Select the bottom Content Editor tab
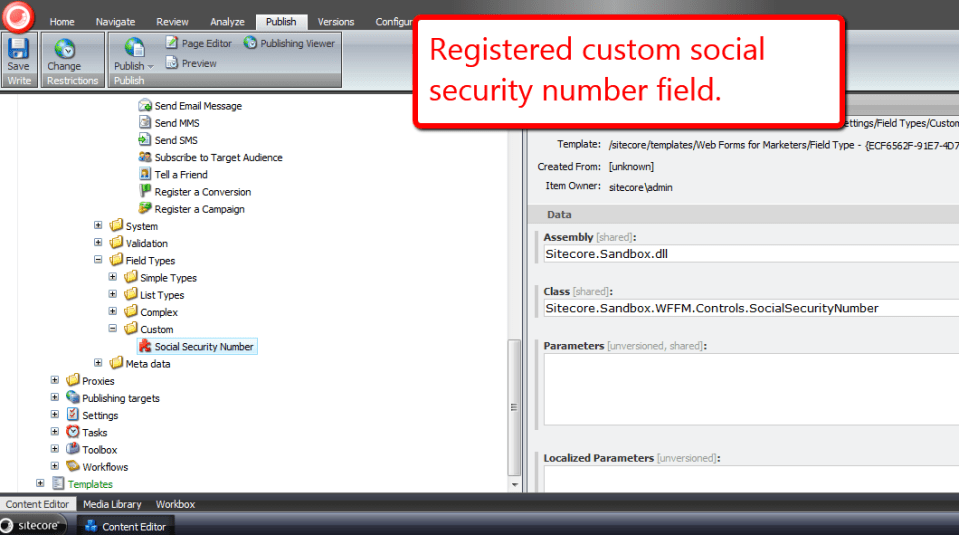This screenshot has height=535, width=959. click(37, 504)
